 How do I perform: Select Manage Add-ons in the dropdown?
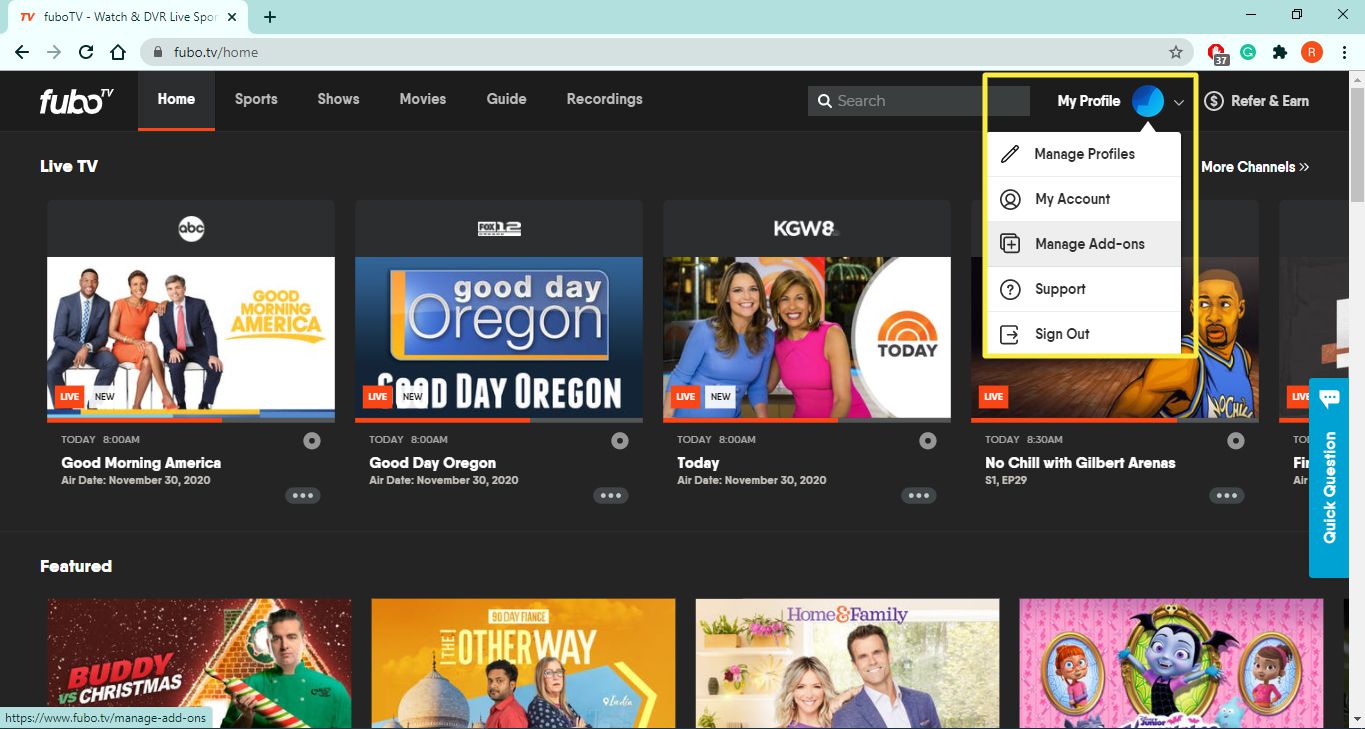(1084, 244)
